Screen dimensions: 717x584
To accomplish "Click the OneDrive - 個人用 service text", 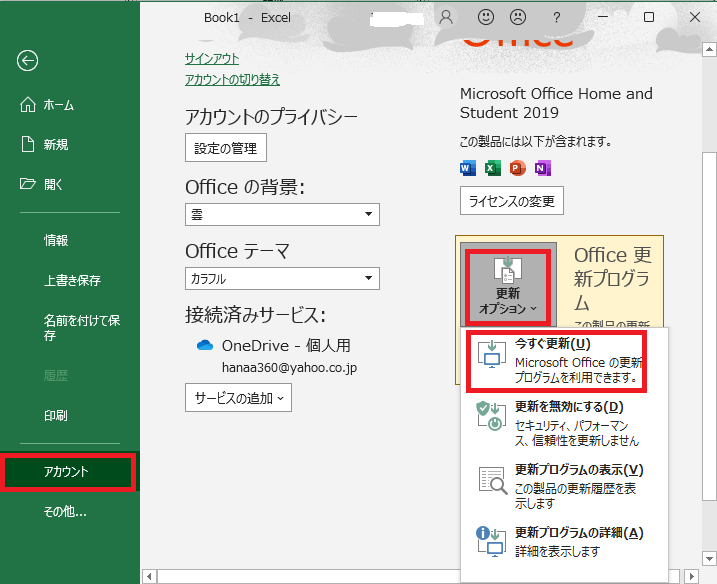I will pyautogui.click(x=286, y=345).
